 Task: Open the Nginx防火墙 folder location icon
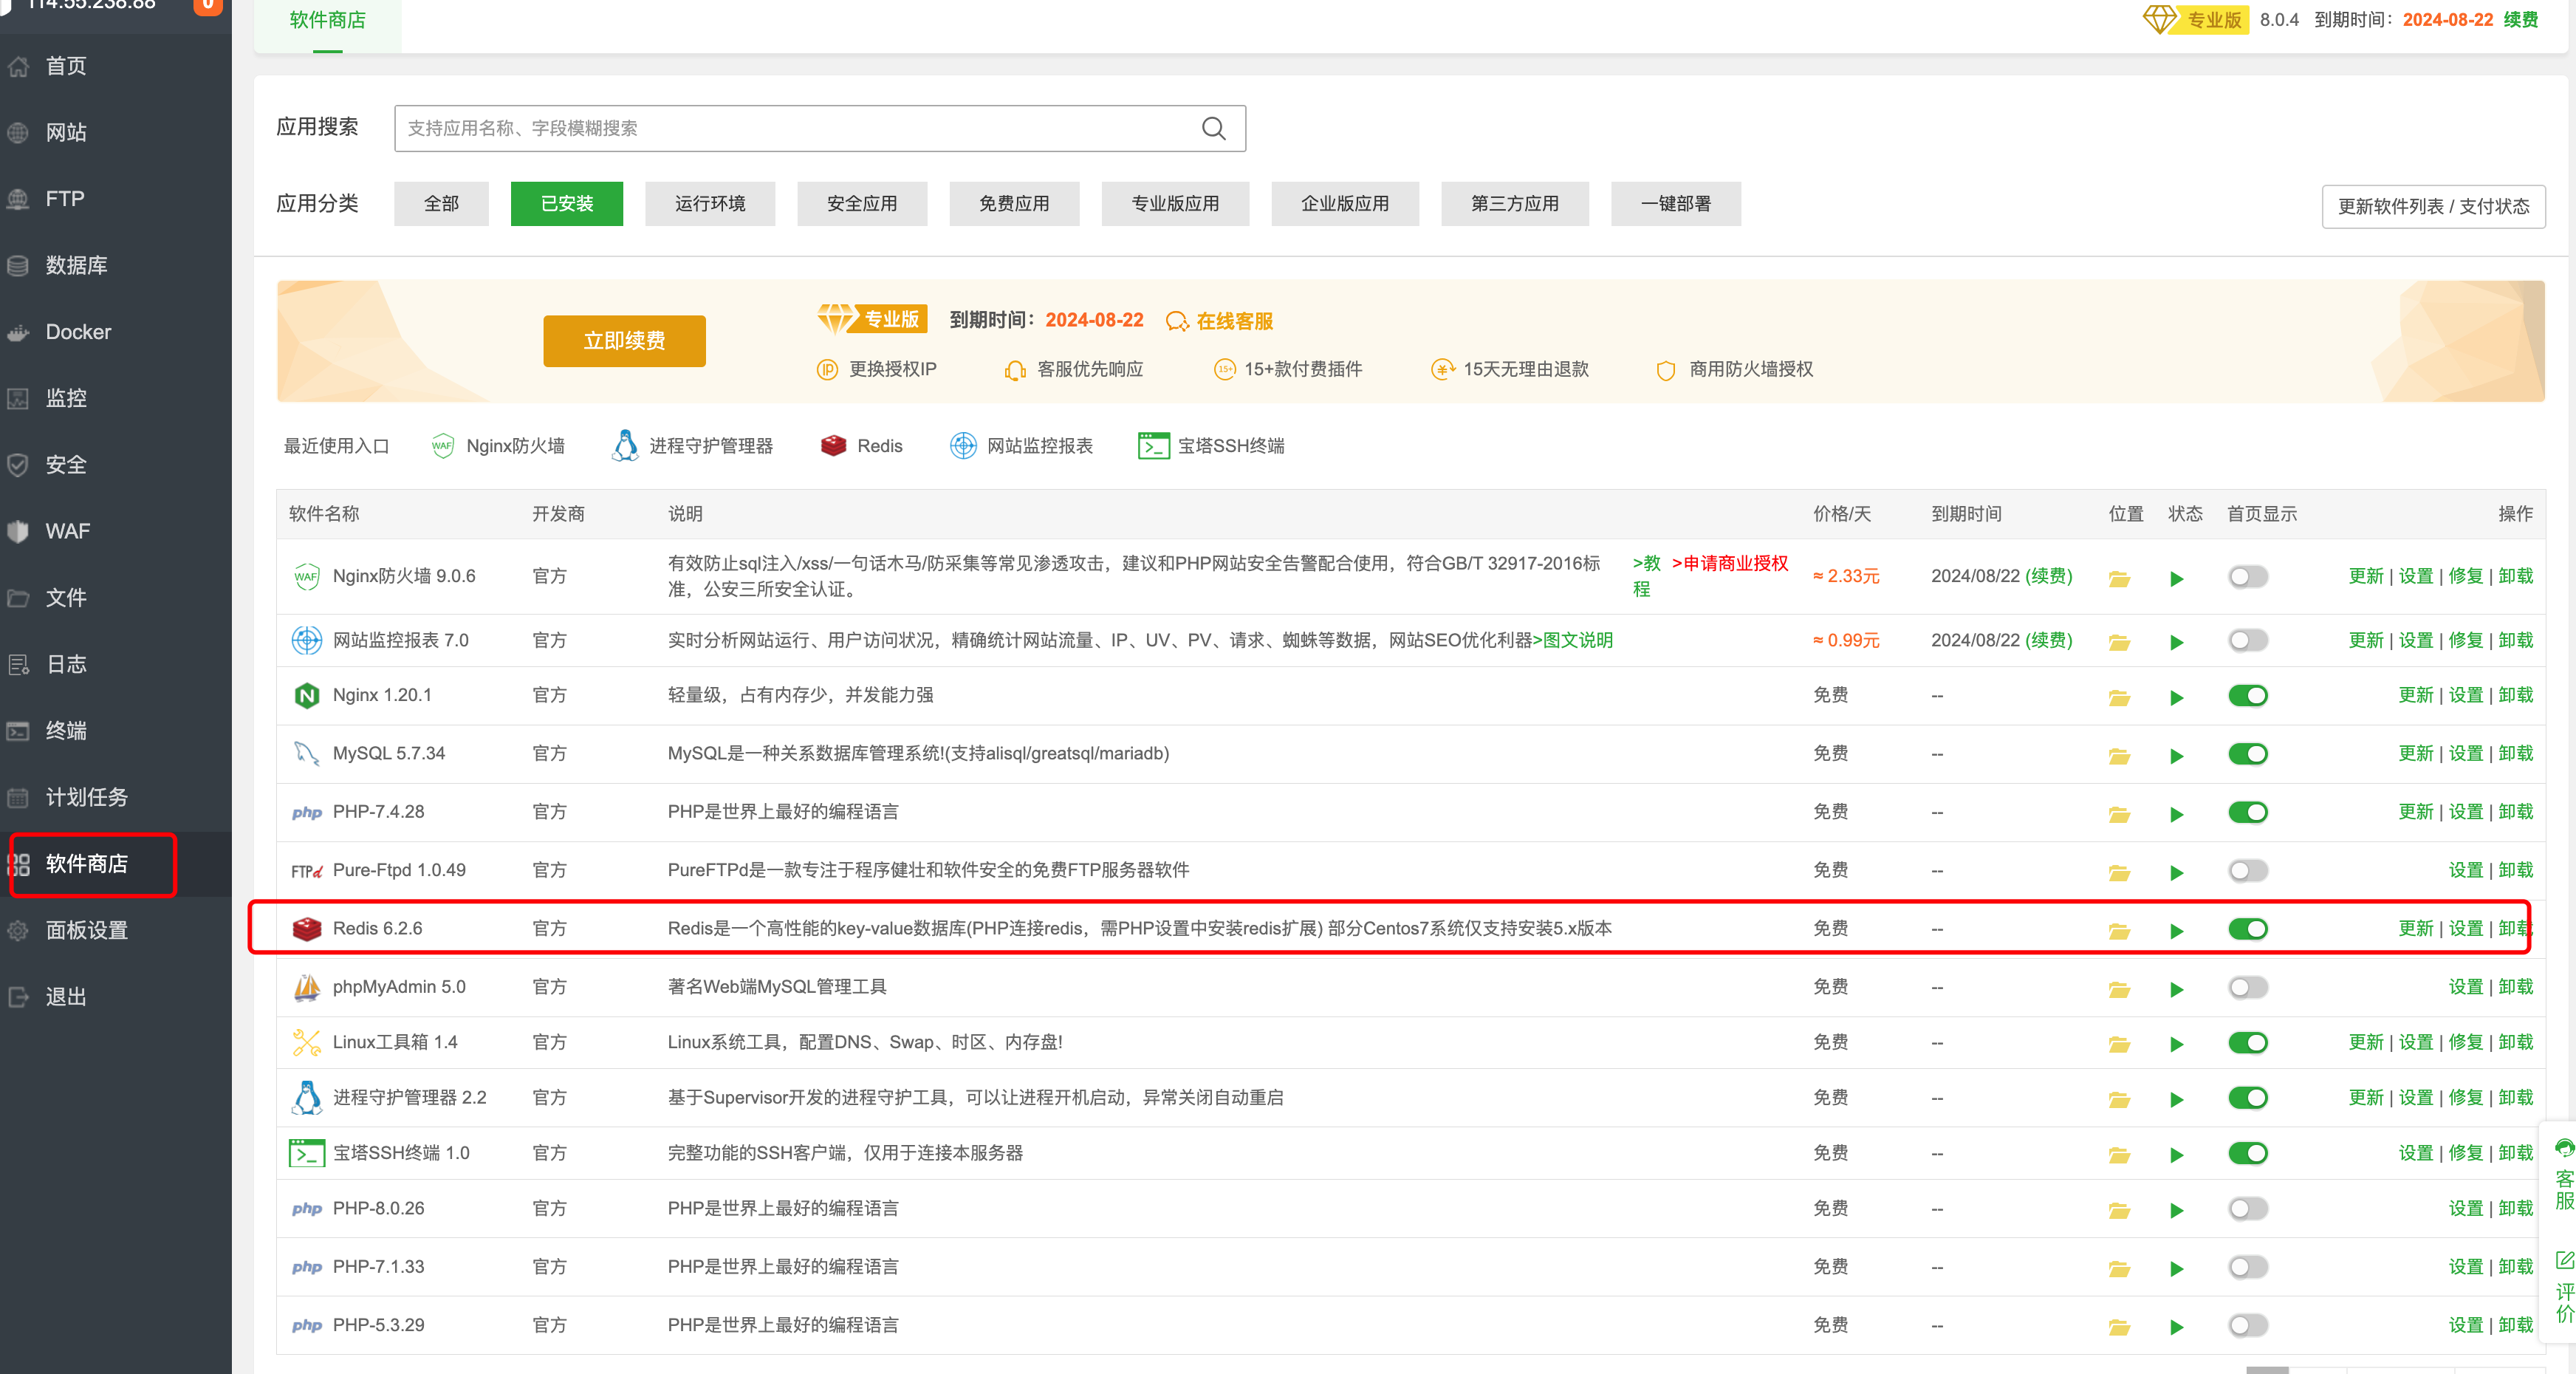click(2119, 578)
